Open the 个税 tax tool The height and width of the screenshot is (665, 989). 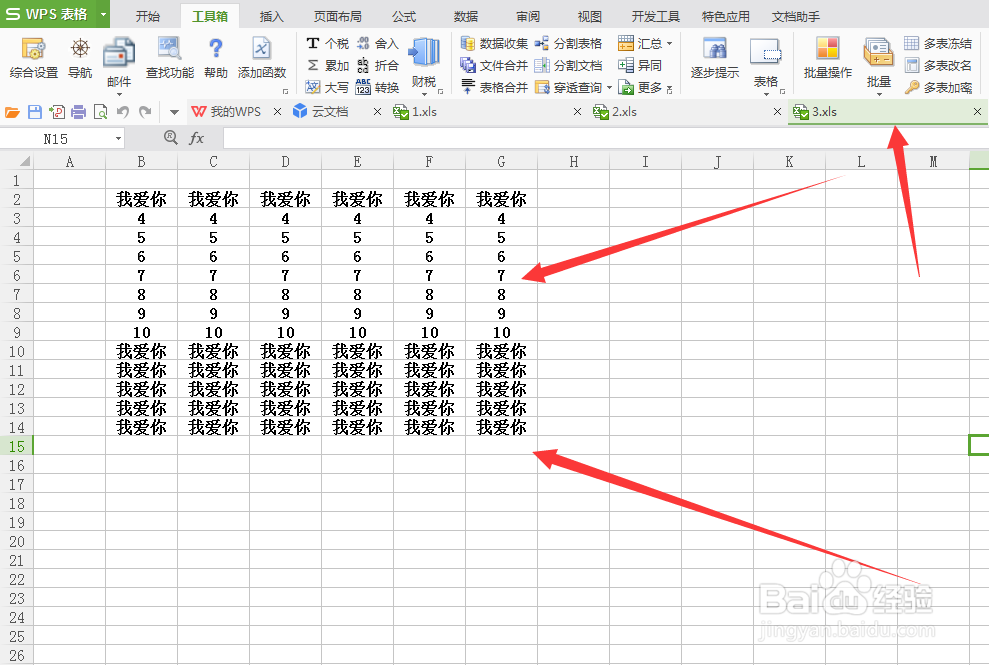(x=327, y=43)
